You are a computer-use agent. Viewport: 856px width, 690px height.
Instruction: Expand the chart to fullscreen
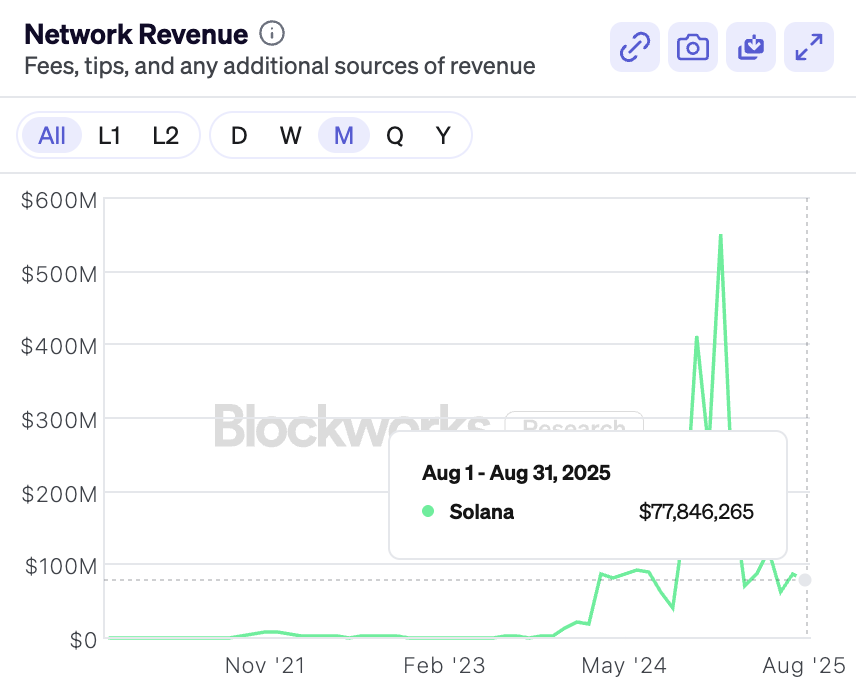809,47
